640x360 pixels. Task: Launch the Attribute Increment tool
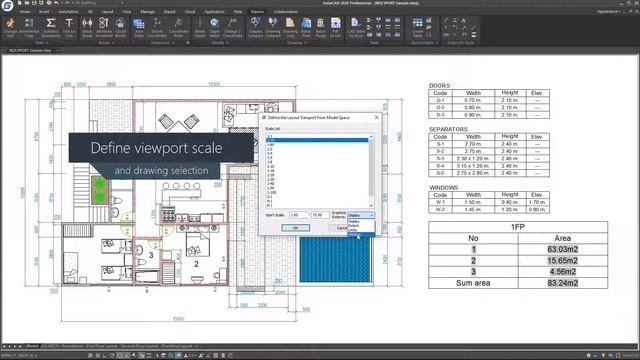pos(104,28)
